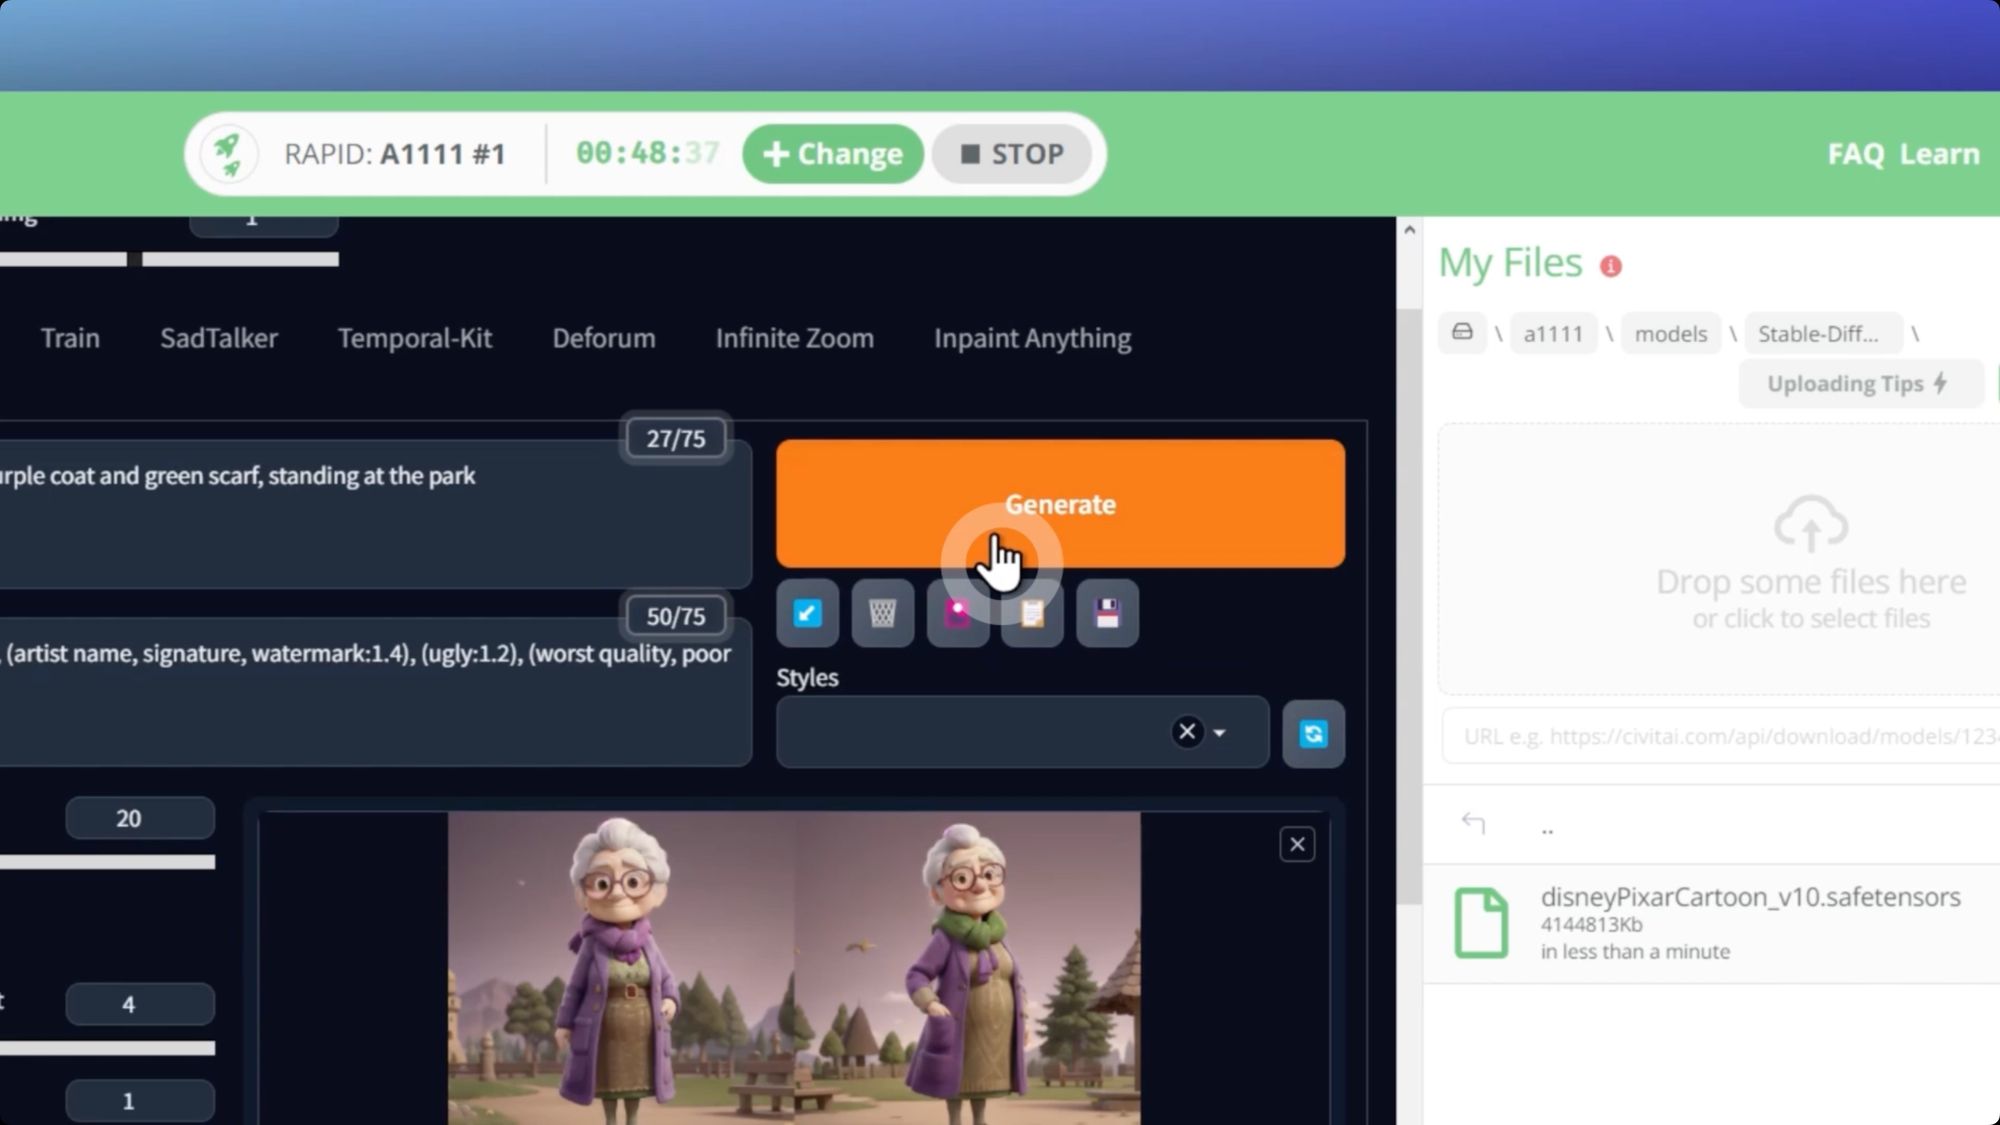2000x1125 pixels.
Task: Clear the Styles selection with X
Action: [x=1187, y=732]
